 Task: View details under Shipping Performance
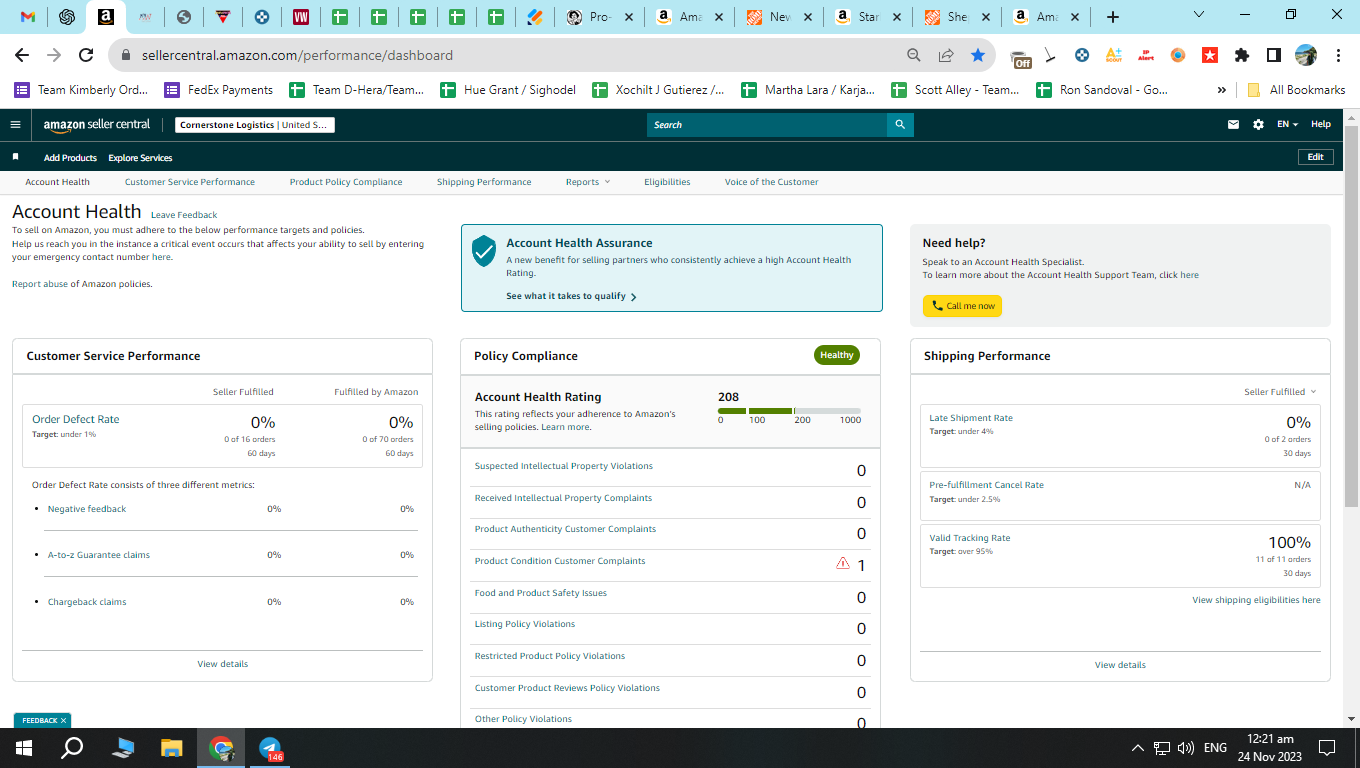[x=1120, y=665]
